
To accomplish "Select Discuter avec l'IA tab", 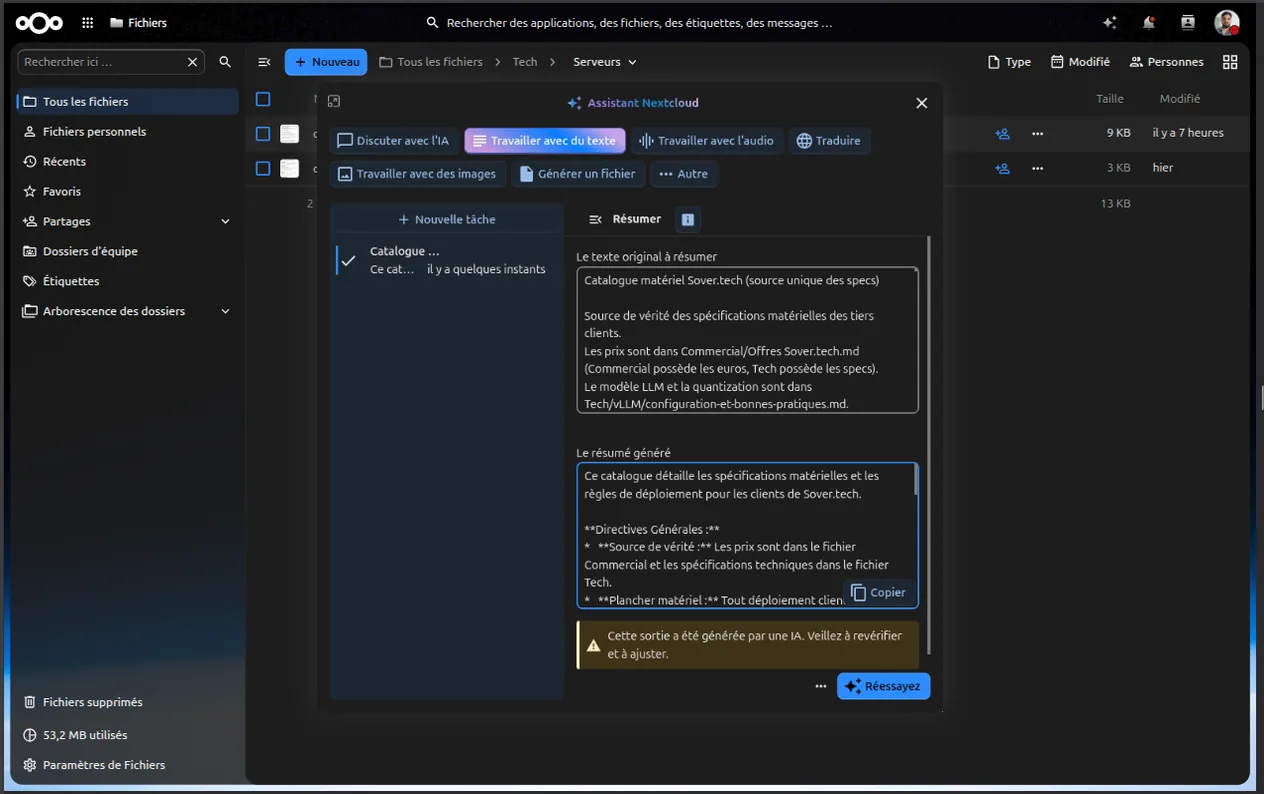I will point(393,141).
